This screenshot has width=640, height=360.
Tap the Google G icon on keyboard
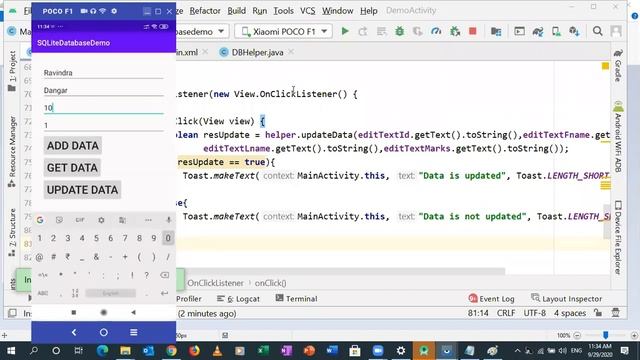click(x=40, y=220)
